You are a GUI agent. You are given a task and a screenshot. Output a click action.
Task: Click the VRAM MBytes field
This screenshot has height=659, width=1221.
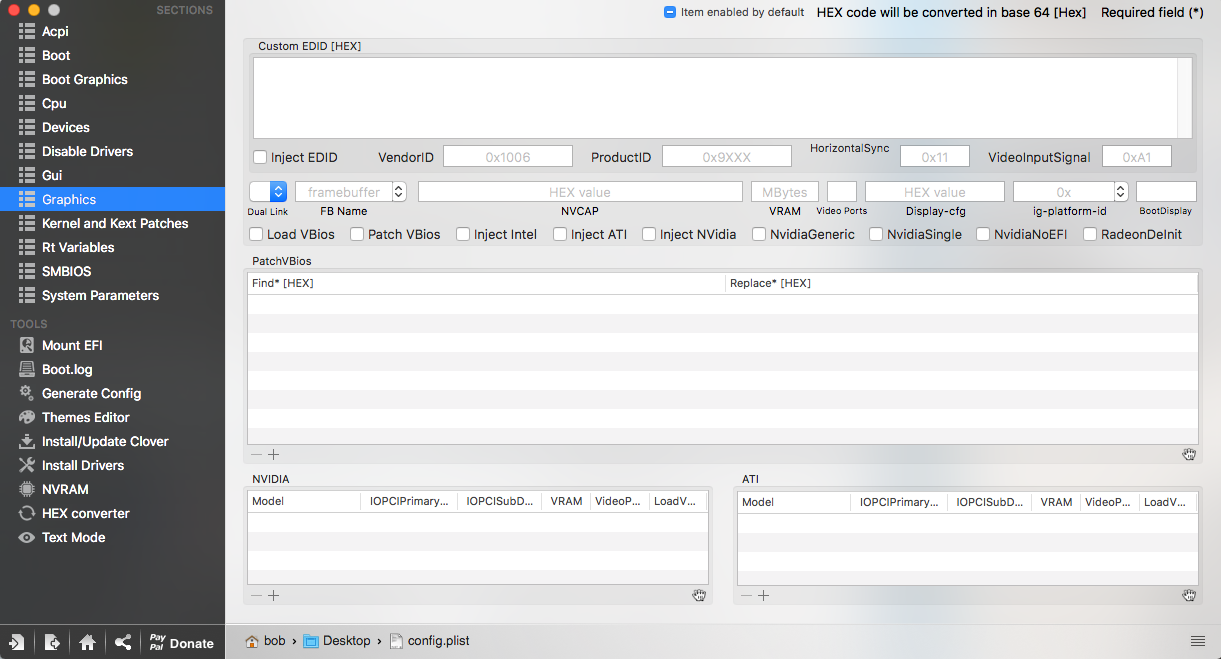click(785, 191)
